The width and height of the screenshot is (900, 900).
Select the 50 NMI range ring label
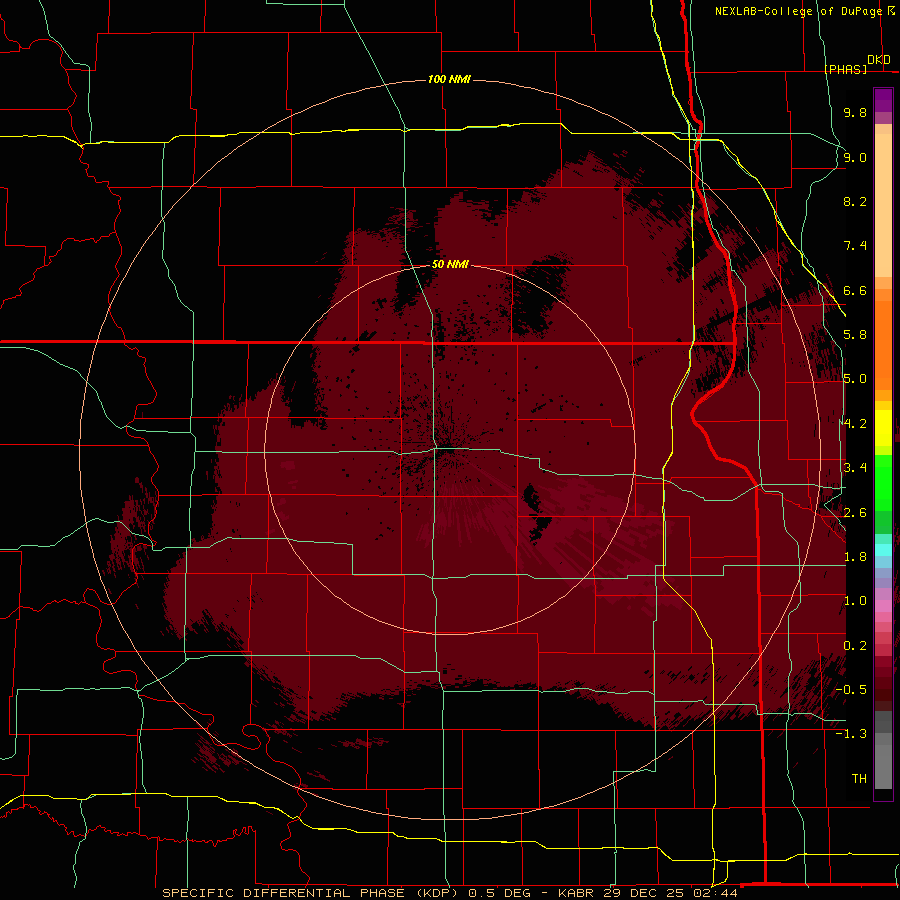[450, 264]
